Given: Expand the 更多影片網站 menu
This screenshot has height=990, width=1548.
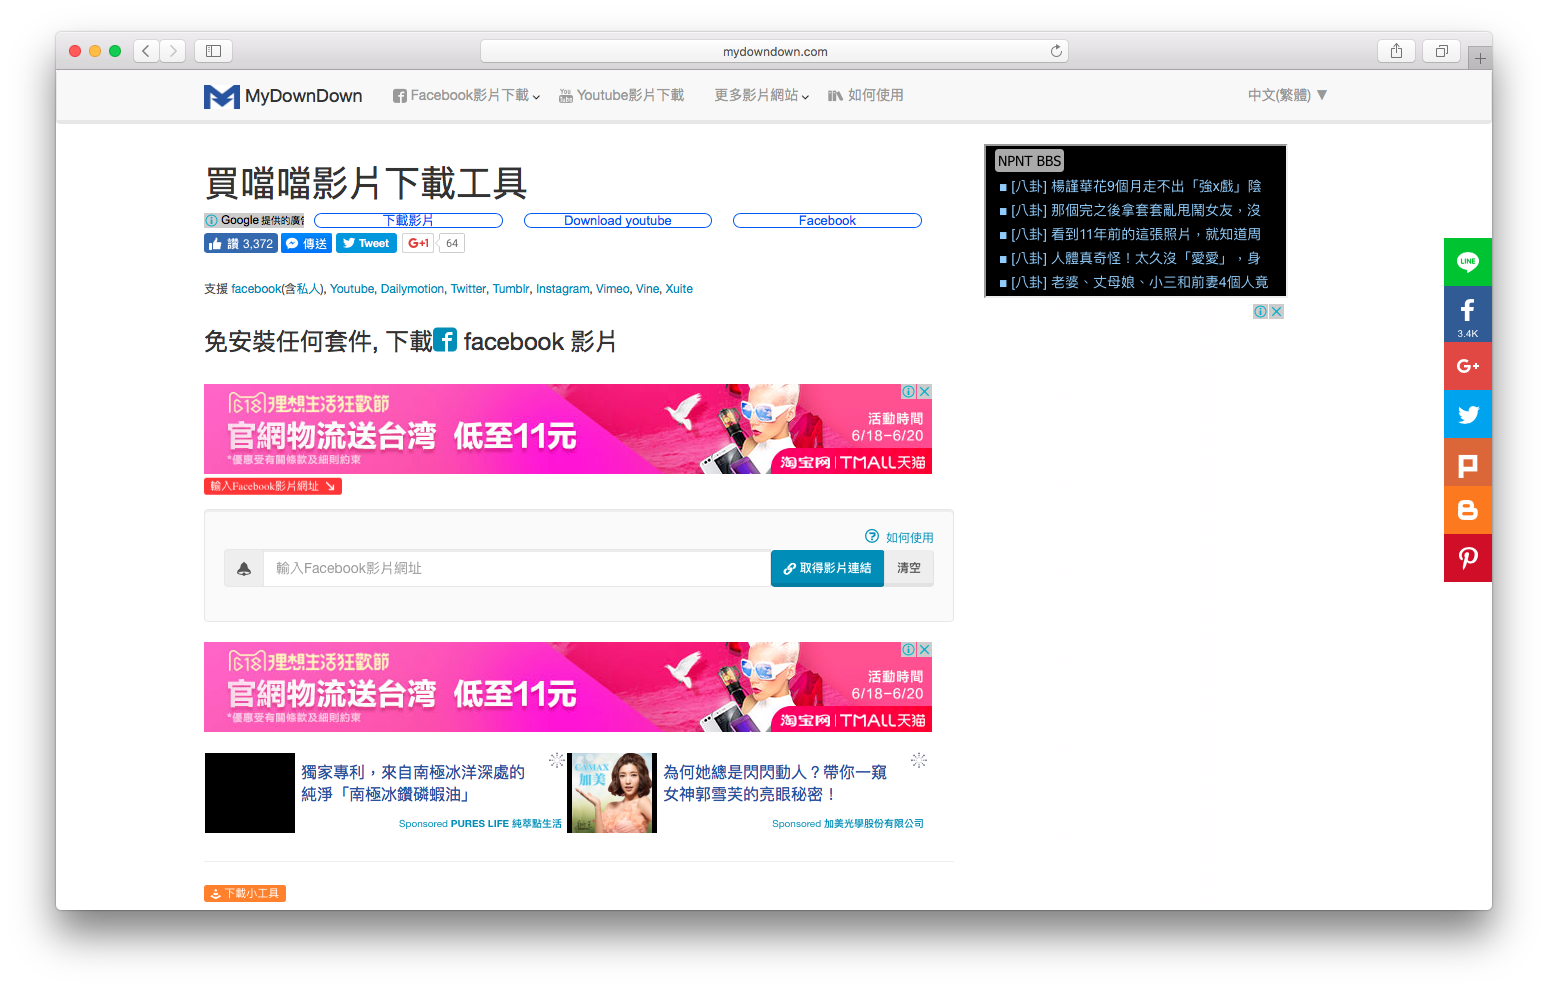Looking at the screenshot, I should [x=762, y=95].
